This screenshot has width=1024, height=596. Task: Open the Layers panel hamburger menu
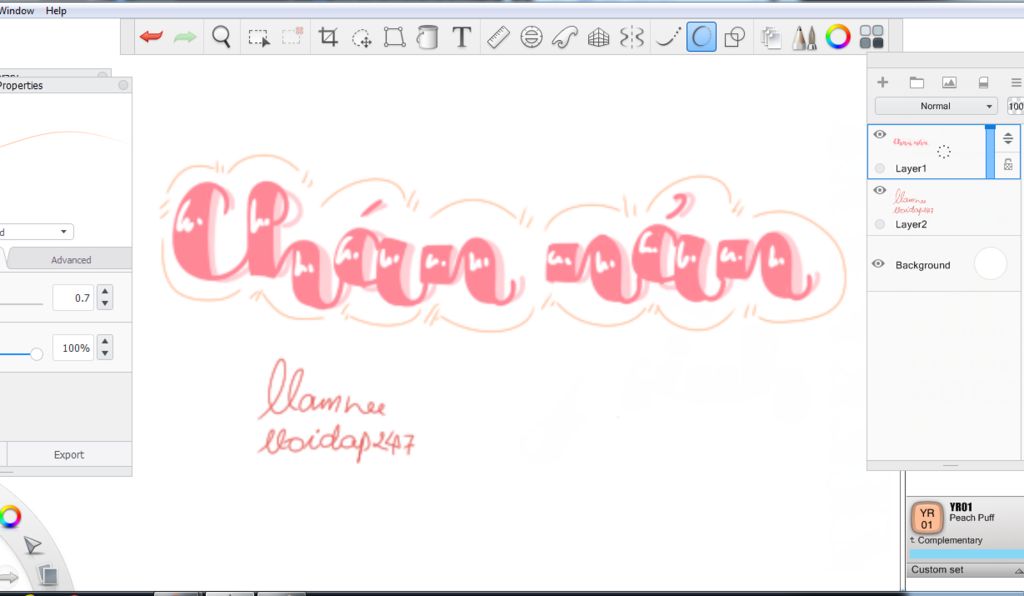coord(1016,82)
